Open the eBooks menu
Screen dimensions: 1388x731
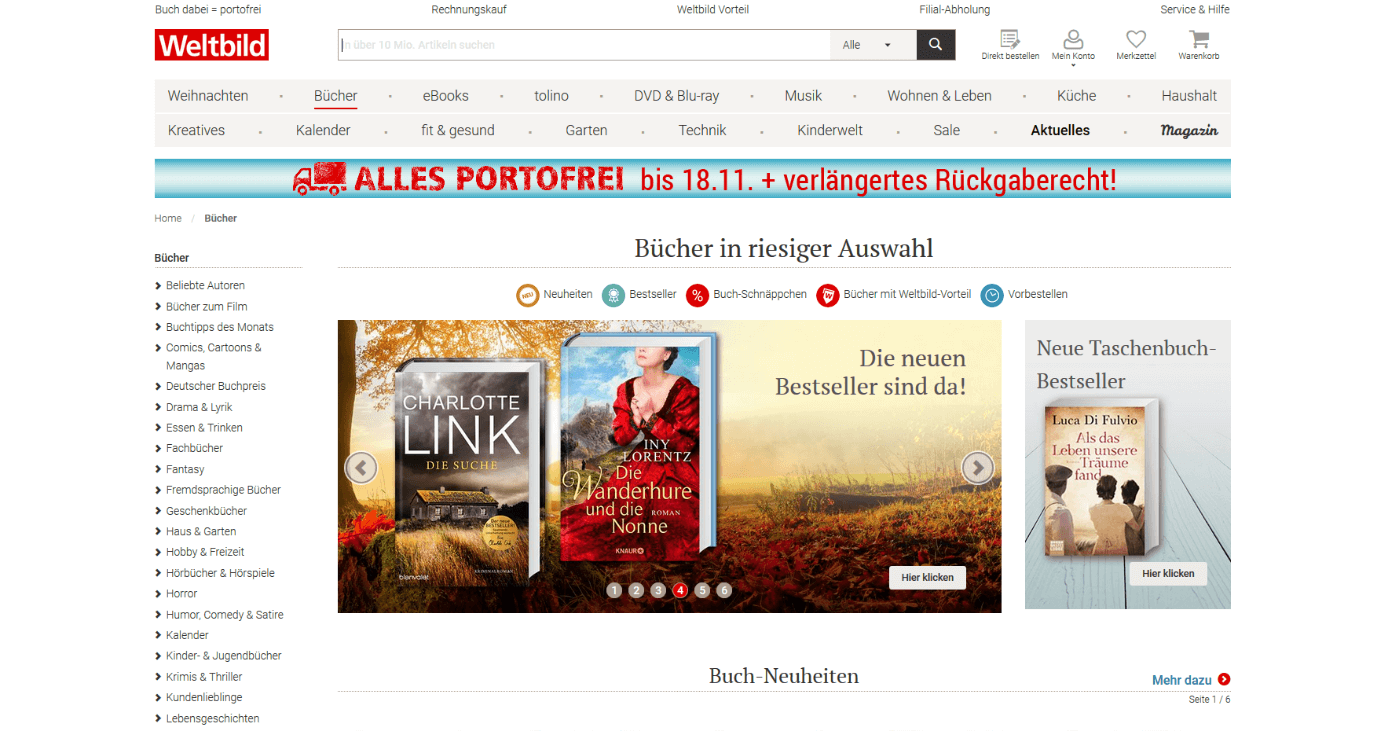[x=445, y=96]
